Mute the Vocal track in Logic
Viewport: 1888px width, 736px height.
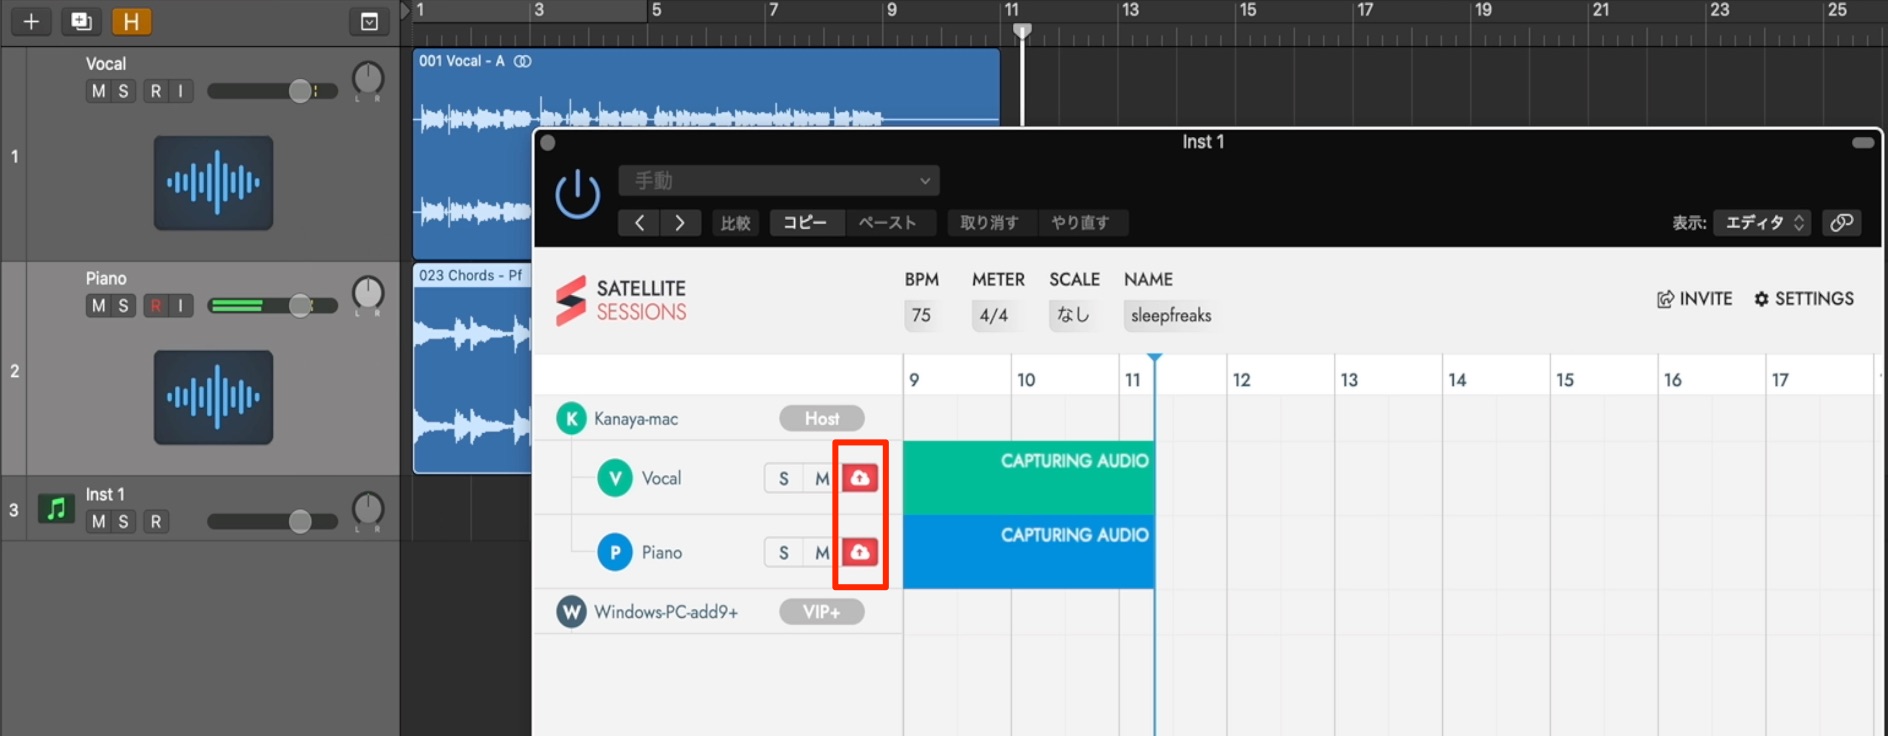click(x=98, y=91)
